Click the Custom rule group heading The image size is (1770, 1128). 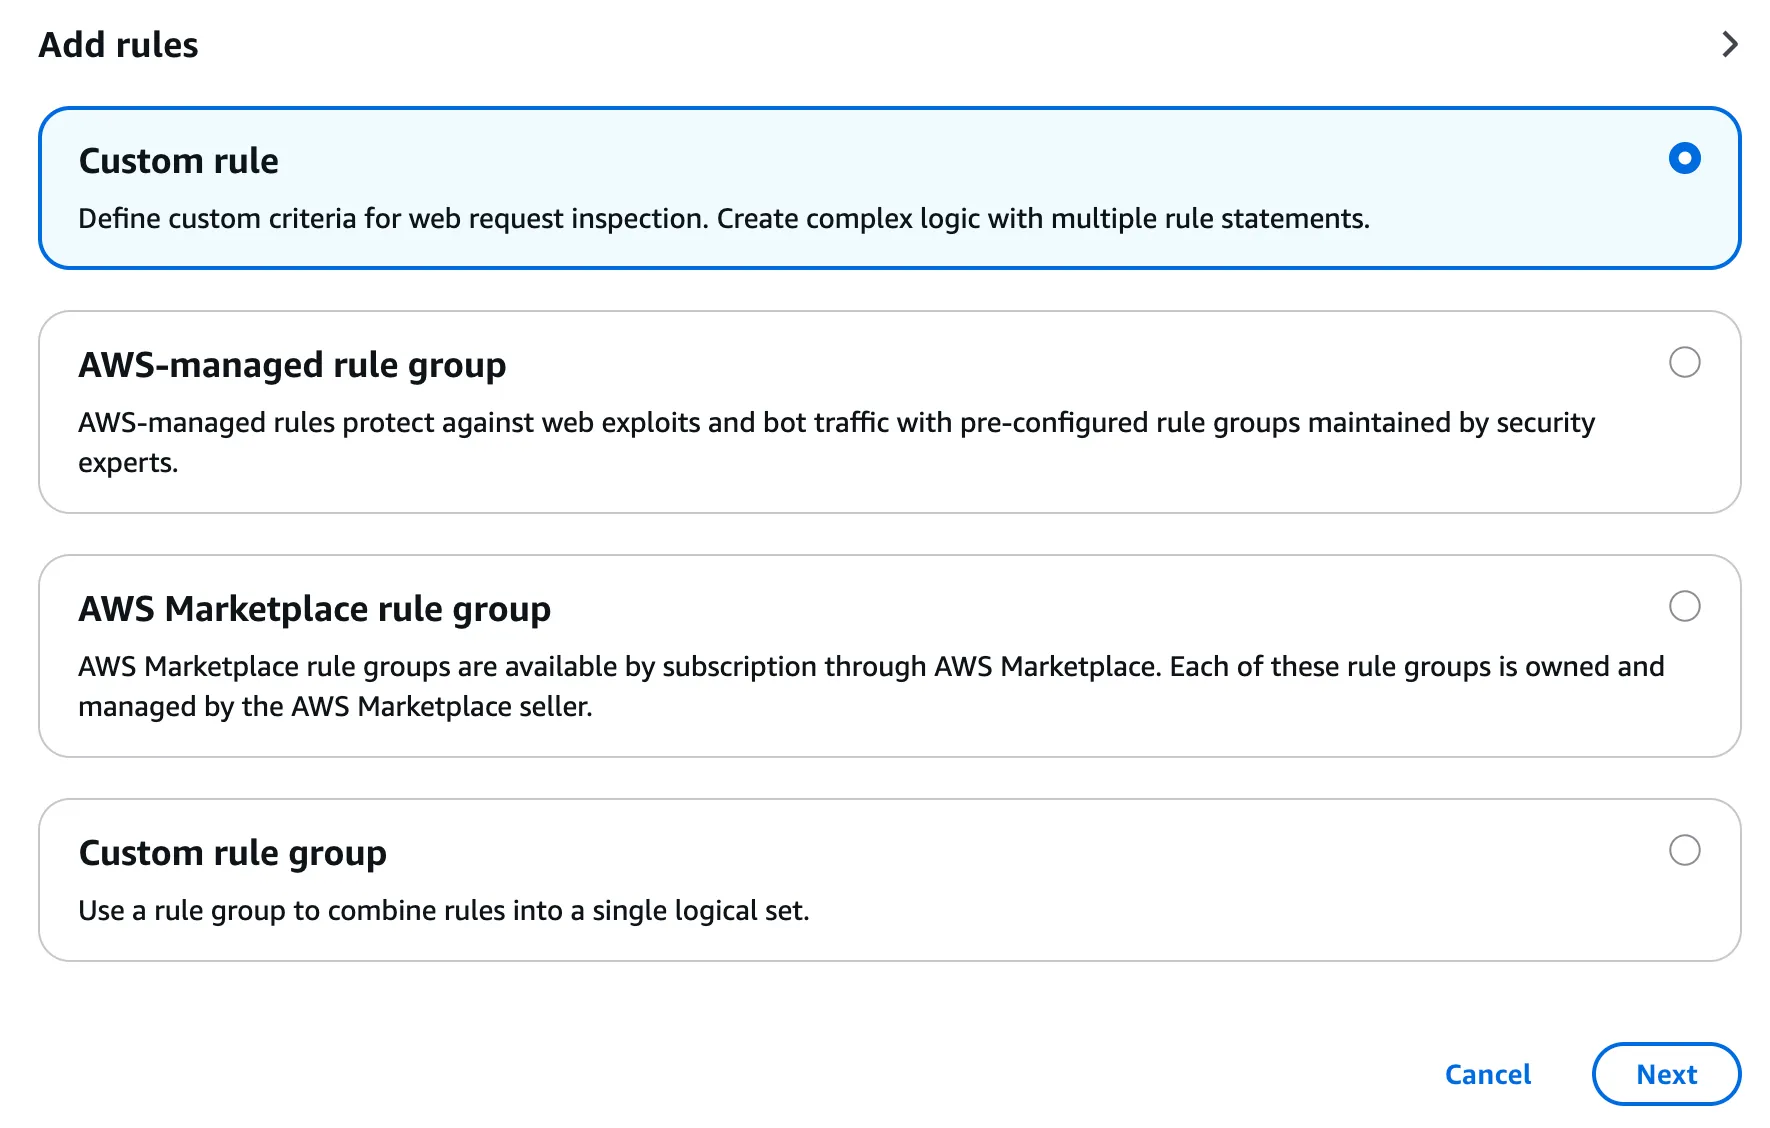[x=232, y=853]
